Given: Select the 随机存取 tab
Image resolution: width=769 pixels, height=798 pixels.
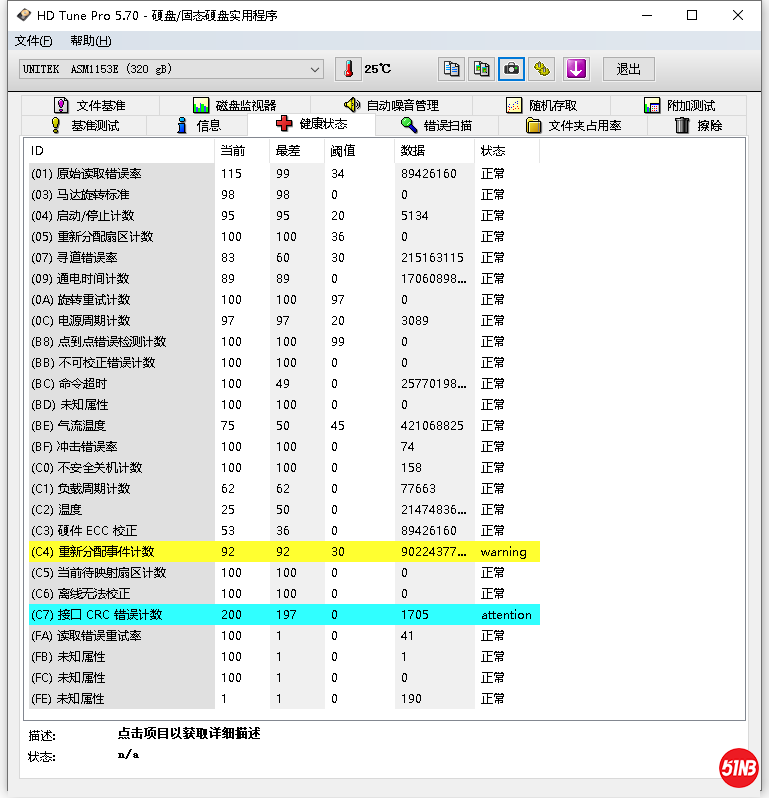Looking at the screenshot, I should pos(541,105).
